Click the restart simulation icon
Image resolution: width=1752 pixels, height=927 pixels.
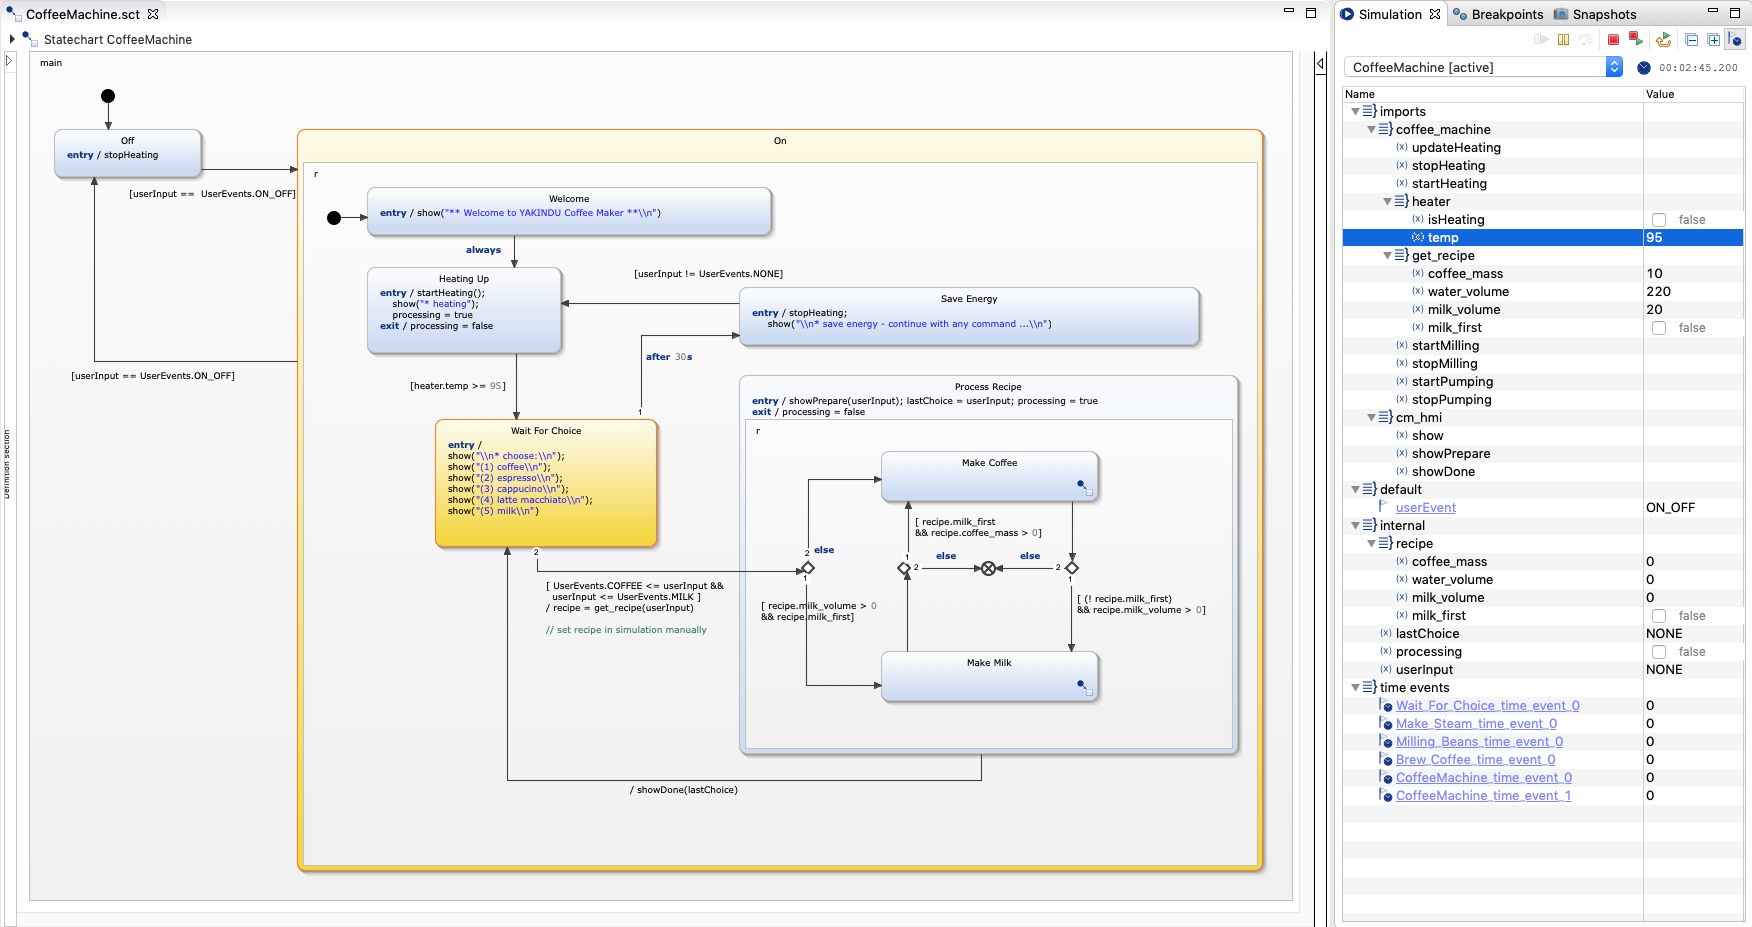coord(1636,39)
